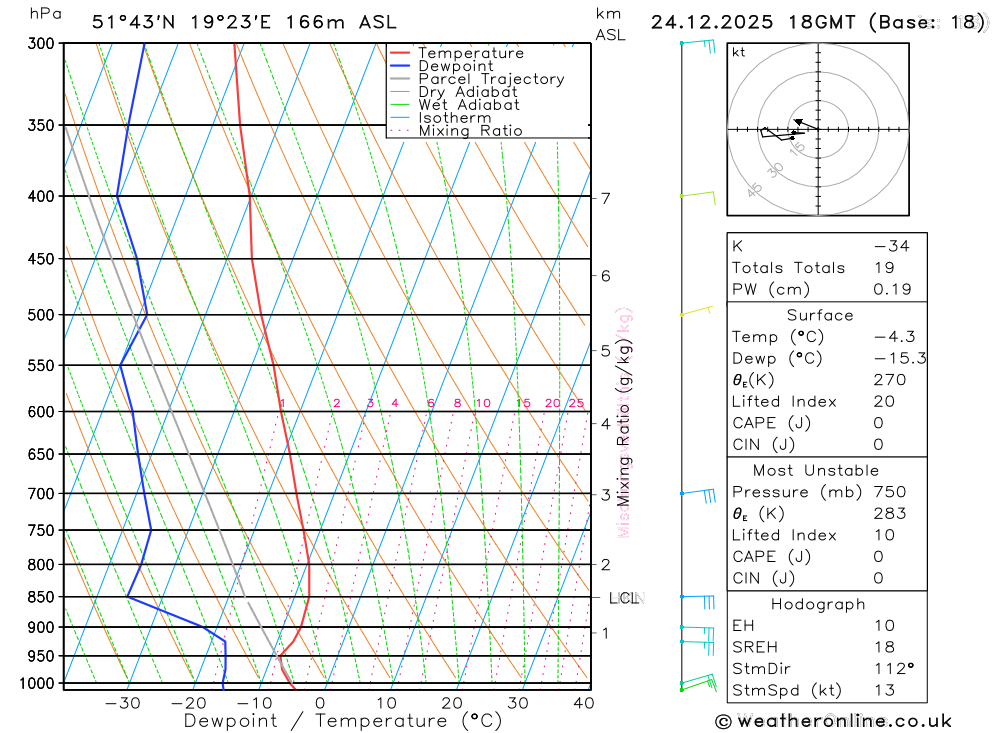Click the Parcel Trajectory legend label text

point(492,79)
